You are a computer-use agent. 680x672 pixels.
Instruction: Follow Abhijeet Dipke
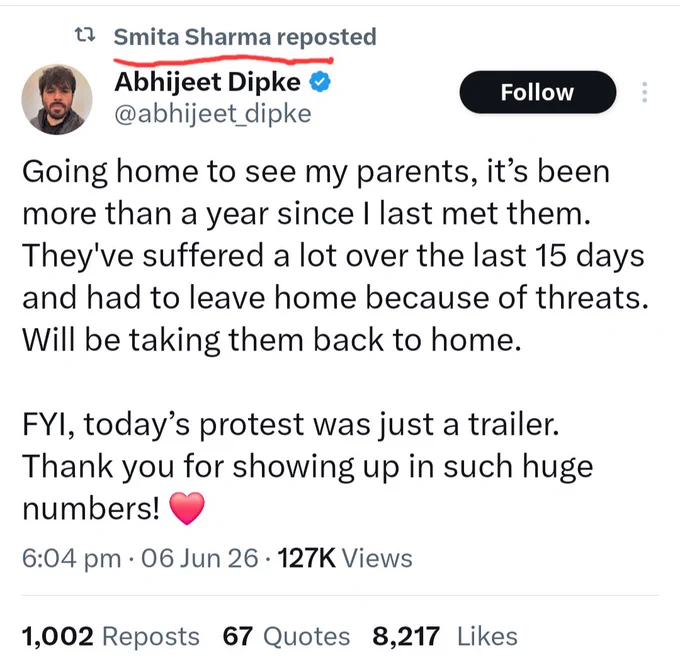537,92
